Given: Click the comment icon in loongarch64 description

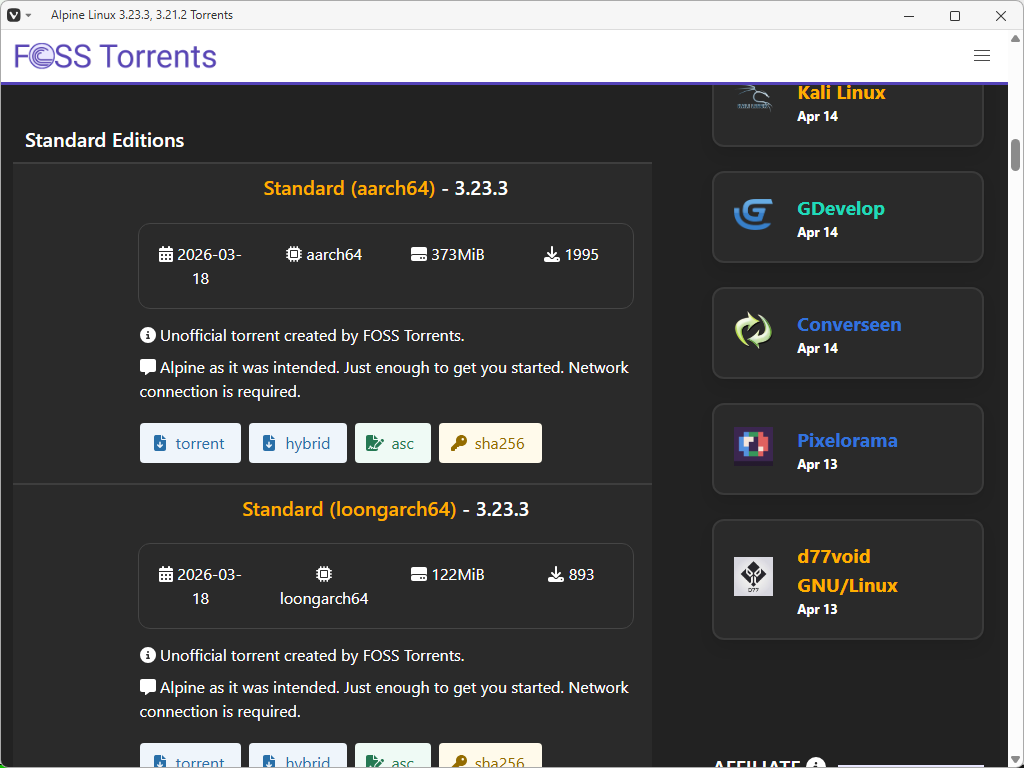Looking at the screenshot, I should click(x=148, y=687).
